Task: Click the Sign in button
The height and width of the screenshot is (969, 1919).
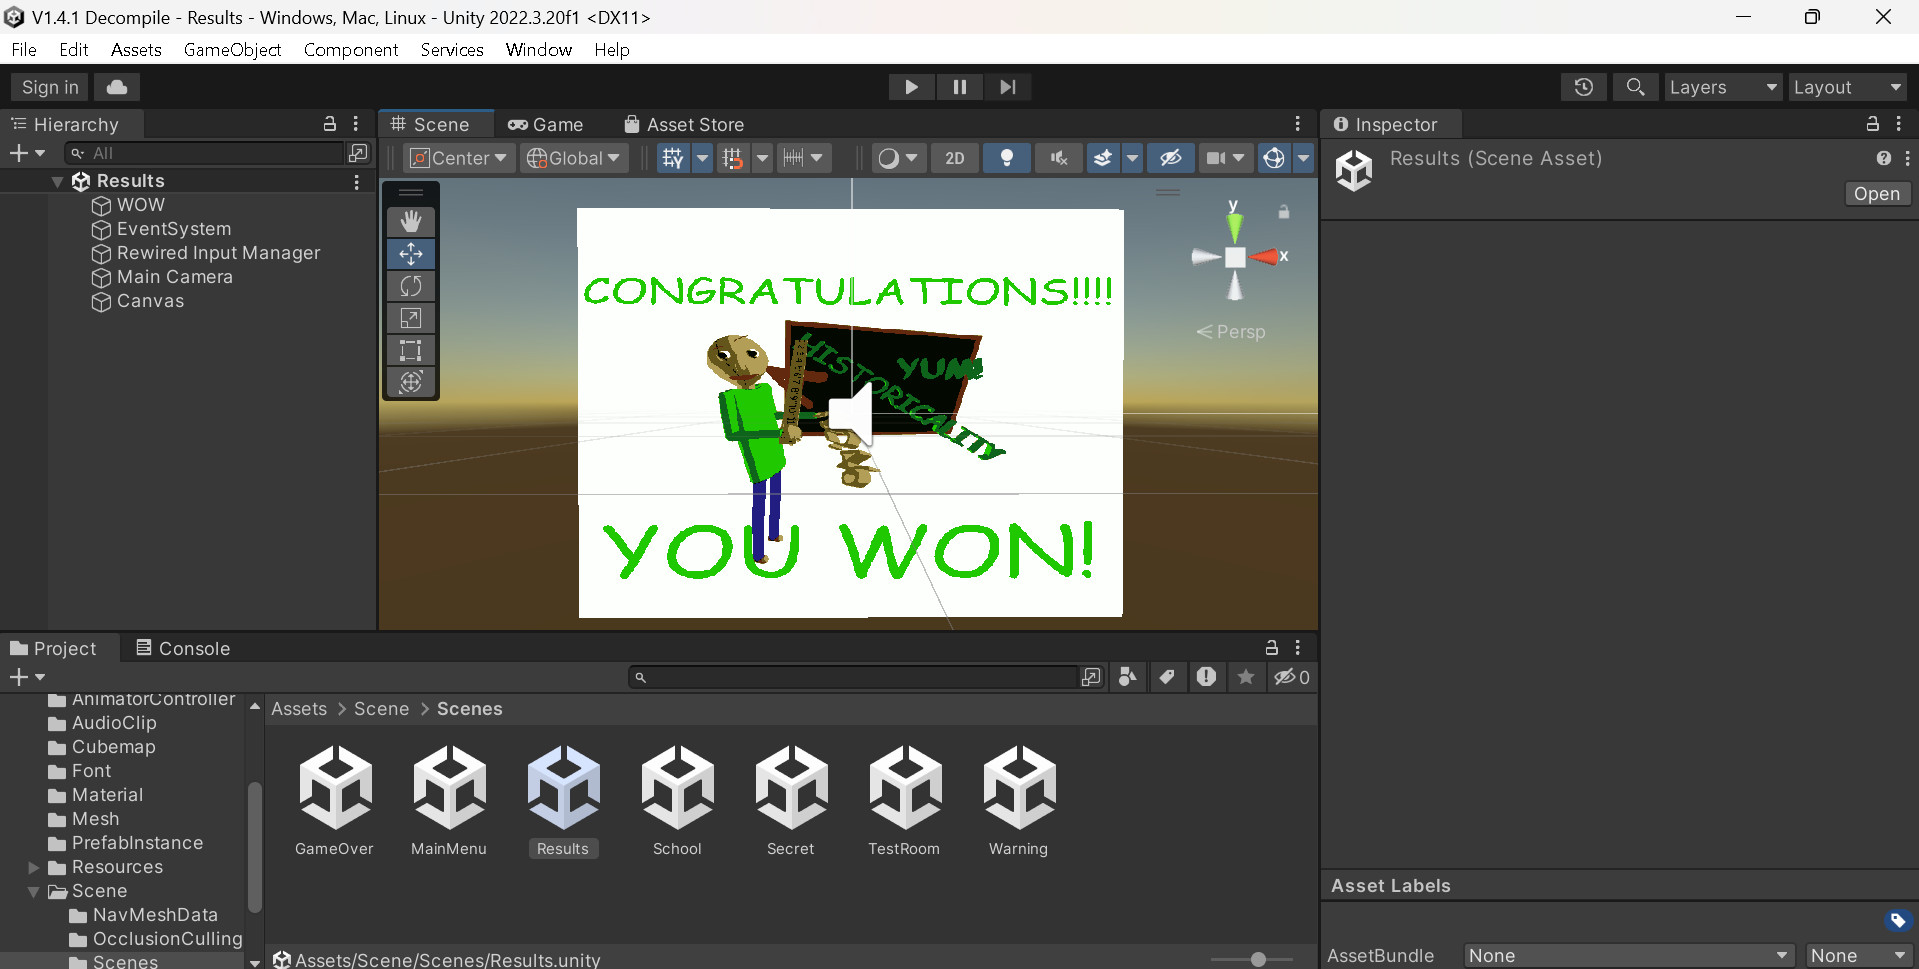Action: (x=48, y=87)
